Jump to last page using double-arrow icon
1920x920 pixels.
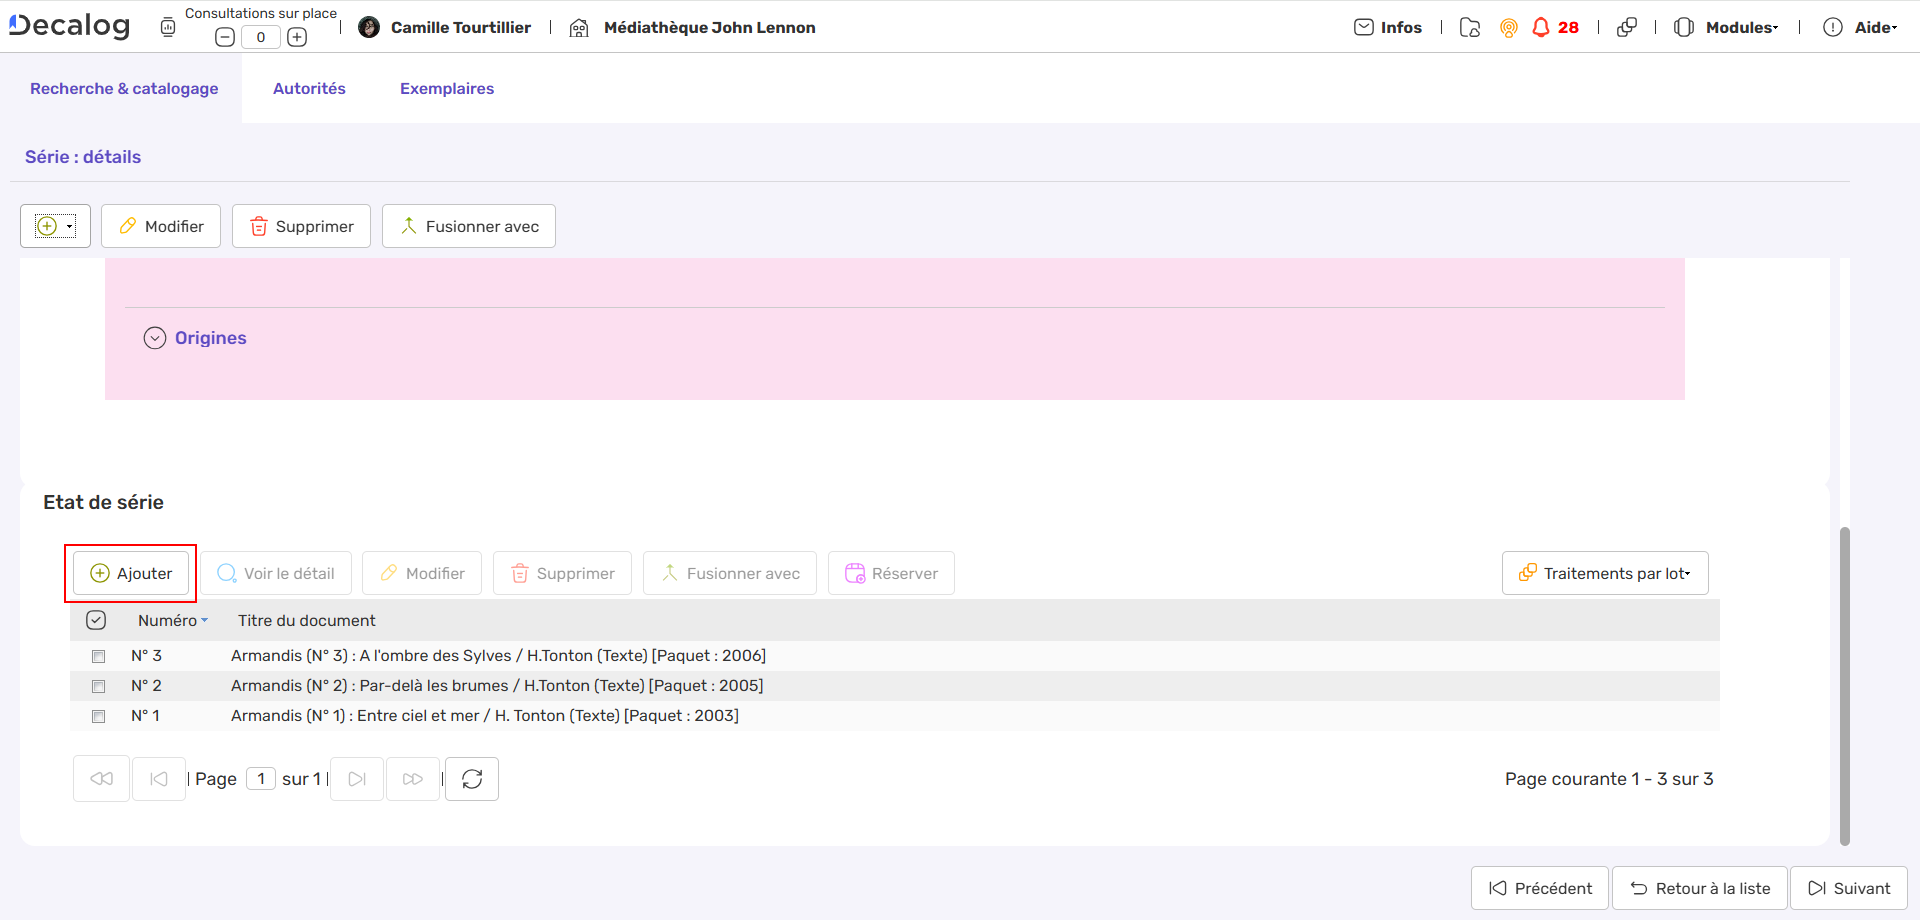click(x=413, y=778)
